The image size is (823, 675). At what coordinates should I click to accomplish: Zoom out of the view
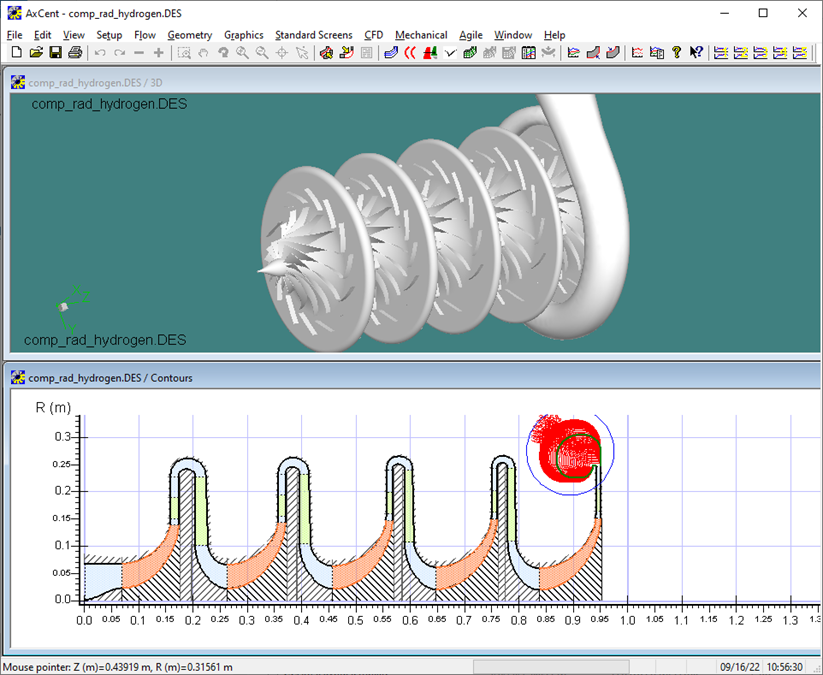260,52
